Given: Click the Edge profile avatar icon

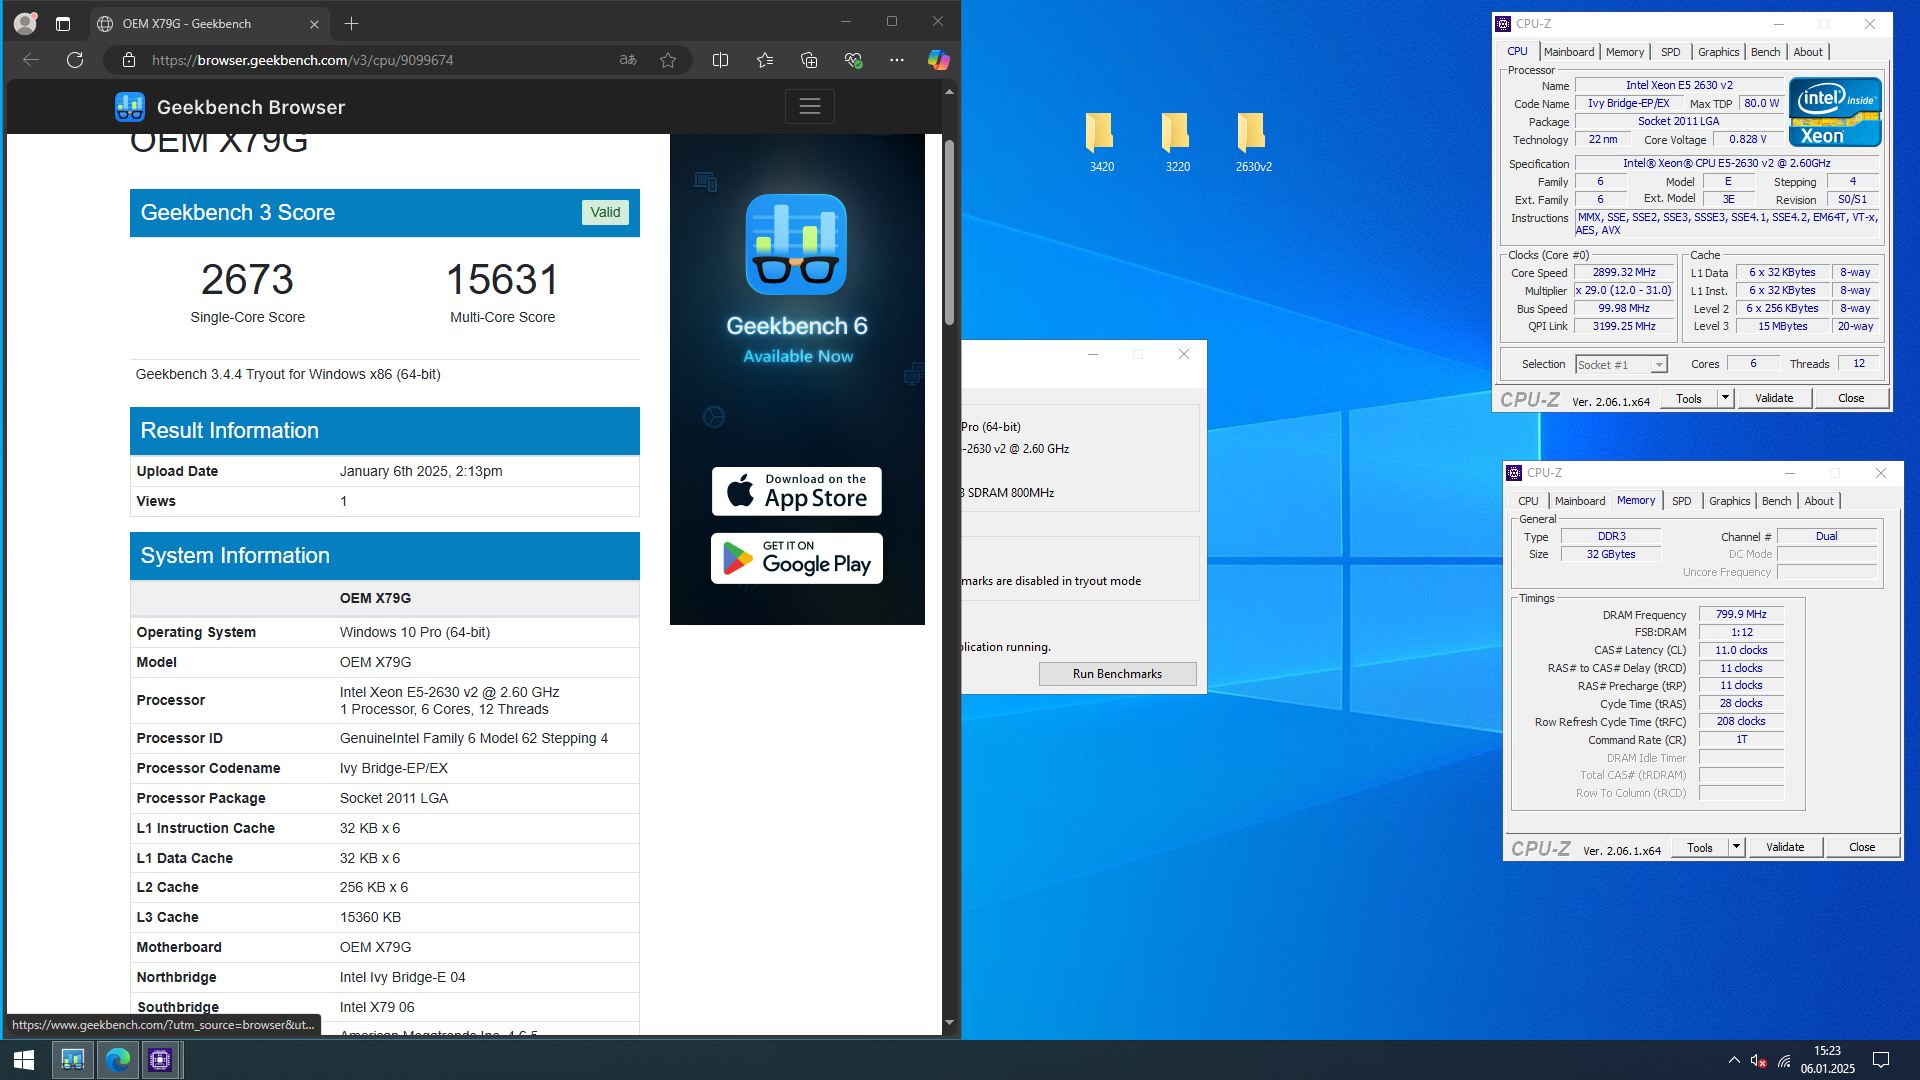Looking at the screenshot, I should coord(25,23).
